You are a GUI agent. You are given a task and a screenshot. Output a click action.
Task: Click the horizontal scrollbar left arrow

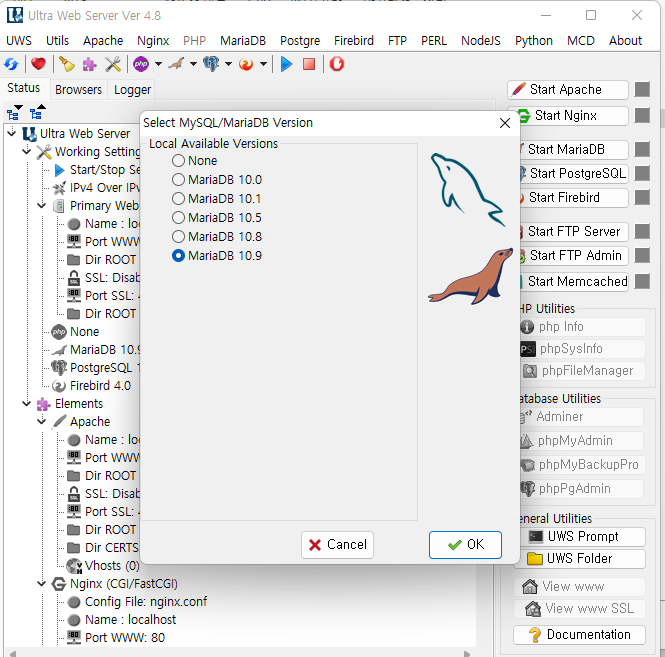[13, 654]
